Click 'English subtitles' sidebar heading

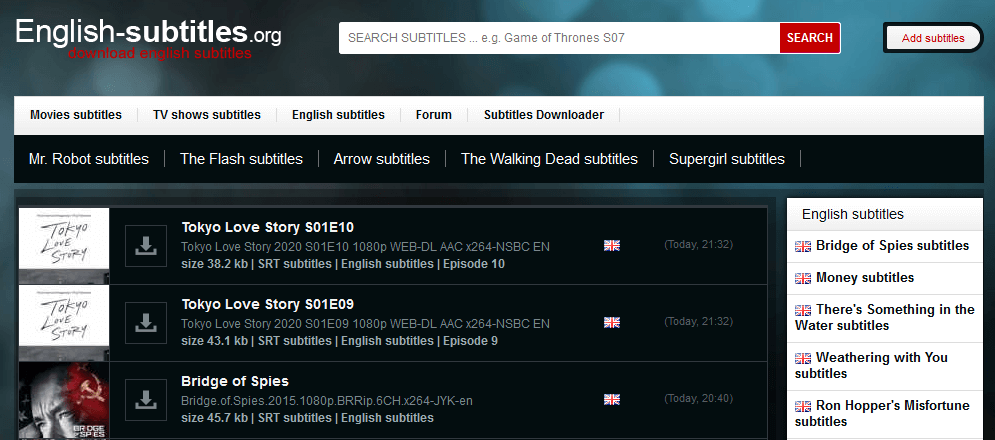(x=853, y=214)
